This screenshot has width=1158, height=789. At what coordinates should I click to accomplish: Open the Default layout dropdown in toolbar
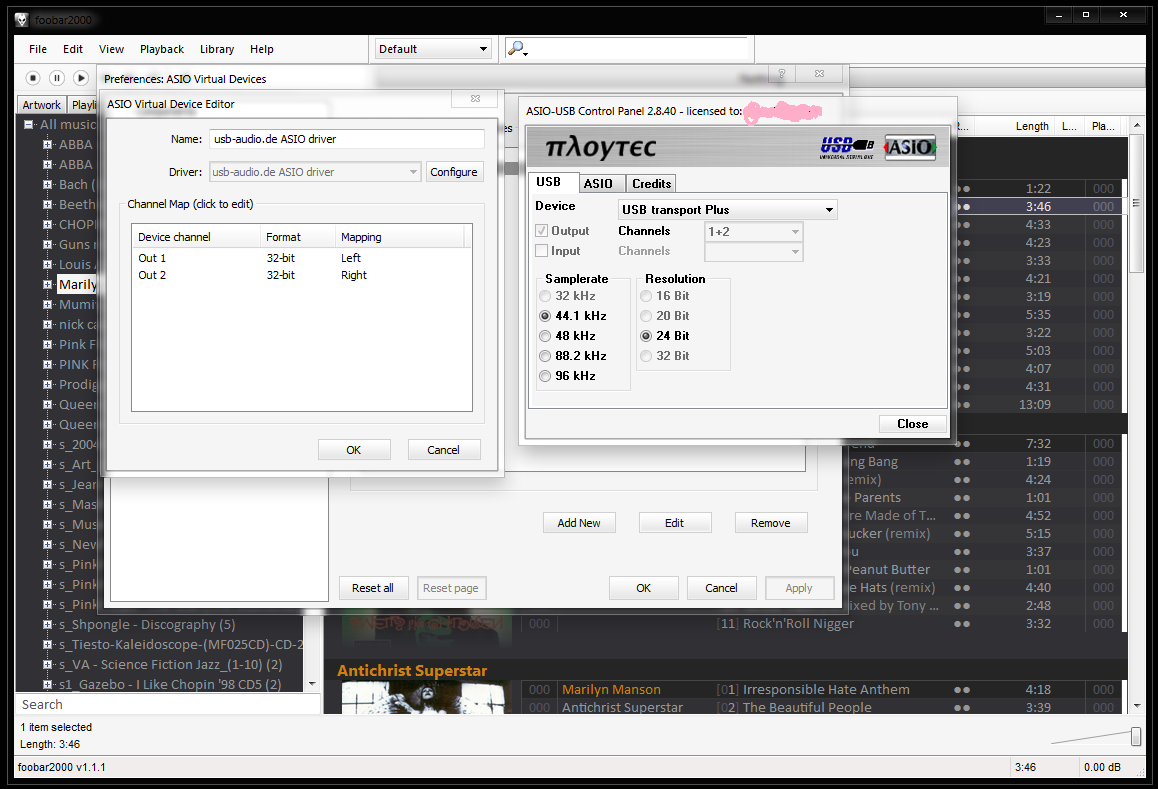433,49
